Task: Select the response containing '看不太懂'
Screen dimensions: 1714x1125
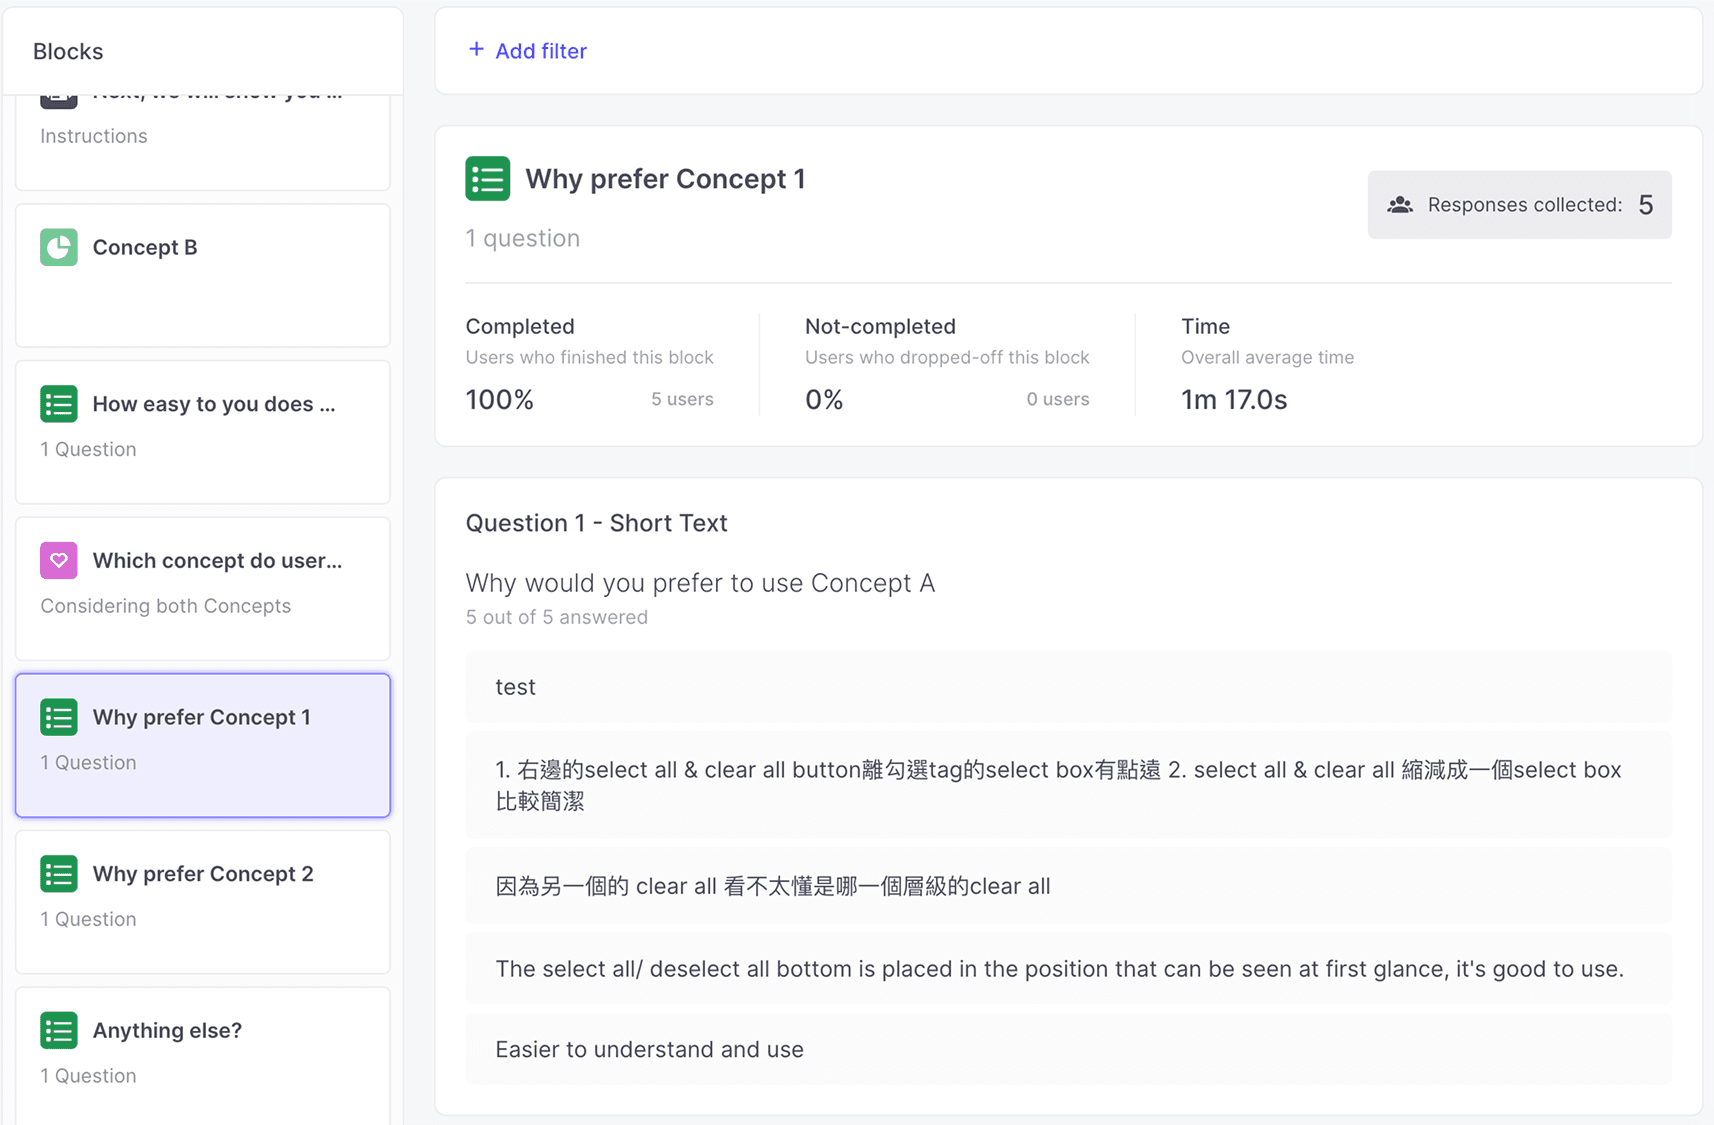Action: point(1068,886)
